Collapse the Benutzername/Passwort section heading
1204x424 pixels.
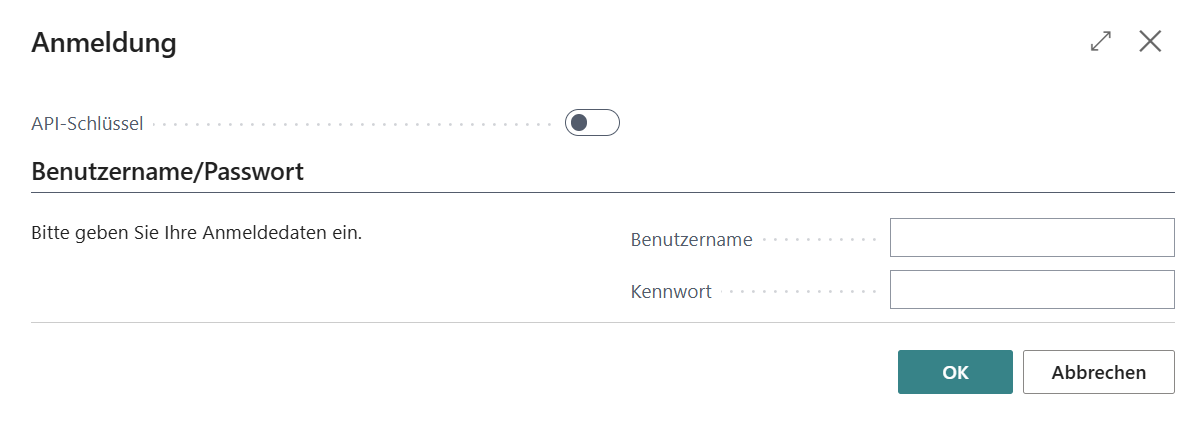168,172
